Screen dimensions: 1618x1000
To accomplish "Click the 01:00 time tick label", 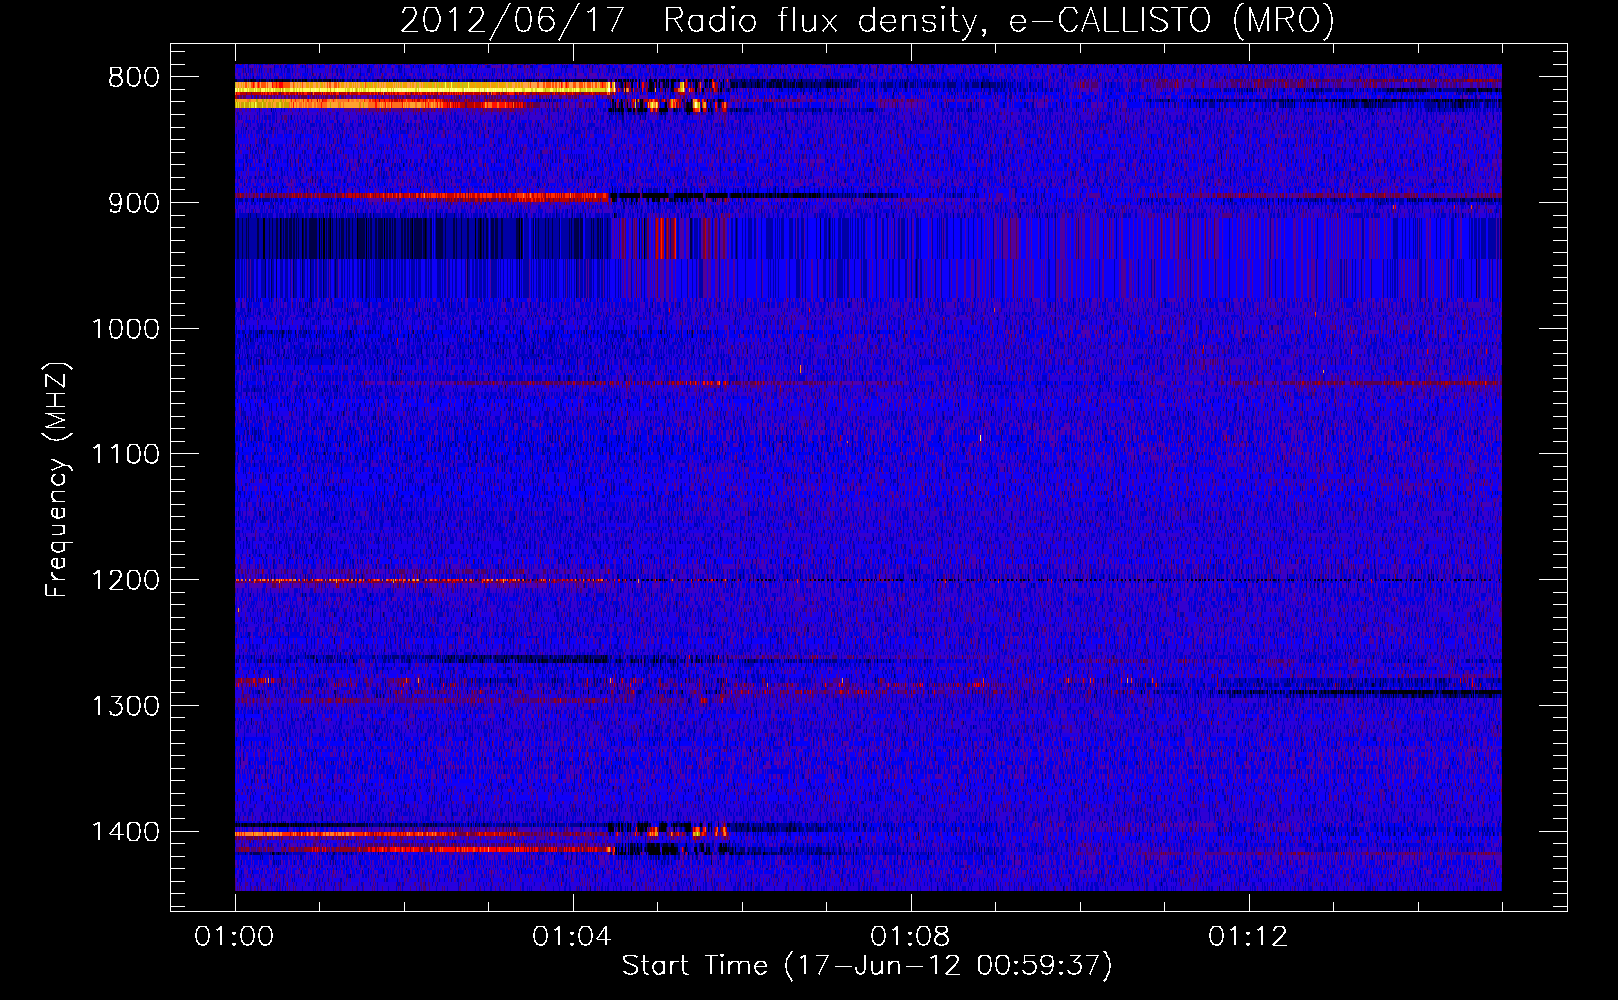I will pyautogui.click(x=235, y=937).
